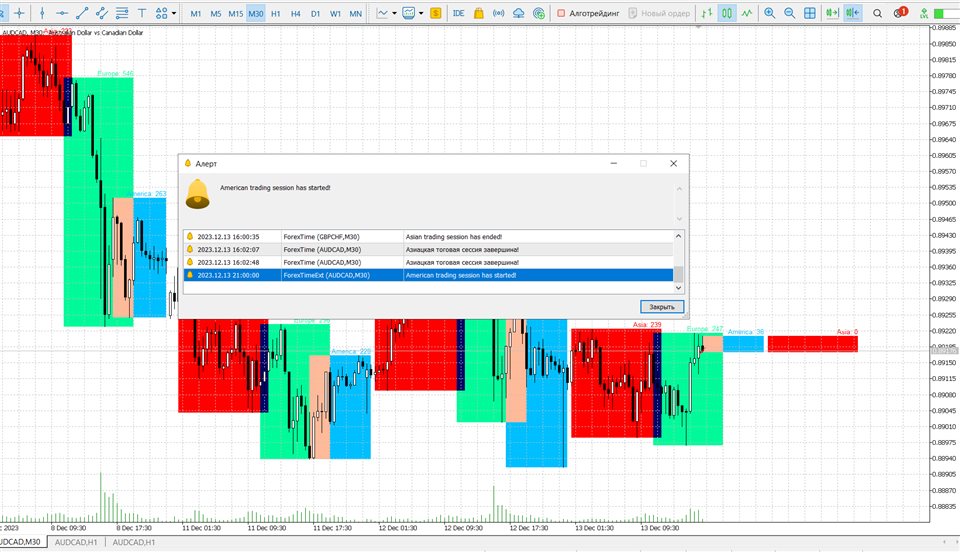960x552 pixels.
Task: Open notifications icon with red badge
Action: tap(899, 12)
